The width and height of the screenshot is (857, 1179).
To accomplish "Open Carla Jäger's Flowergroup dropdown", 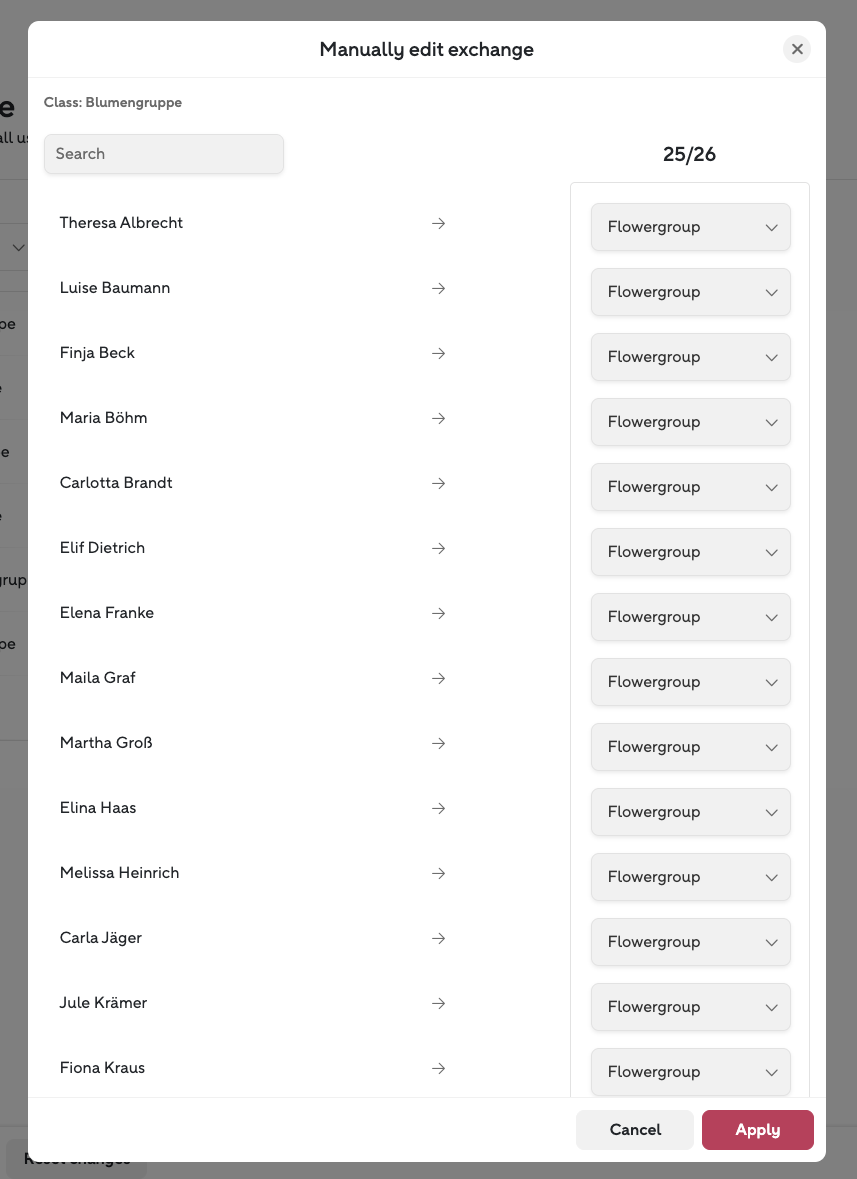I will (690, 942).
